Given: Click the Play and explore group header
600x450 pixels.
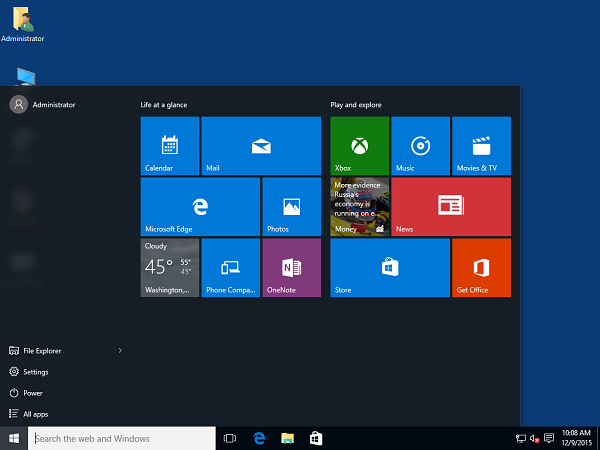Looking at the screenshot, I should 356,105.
